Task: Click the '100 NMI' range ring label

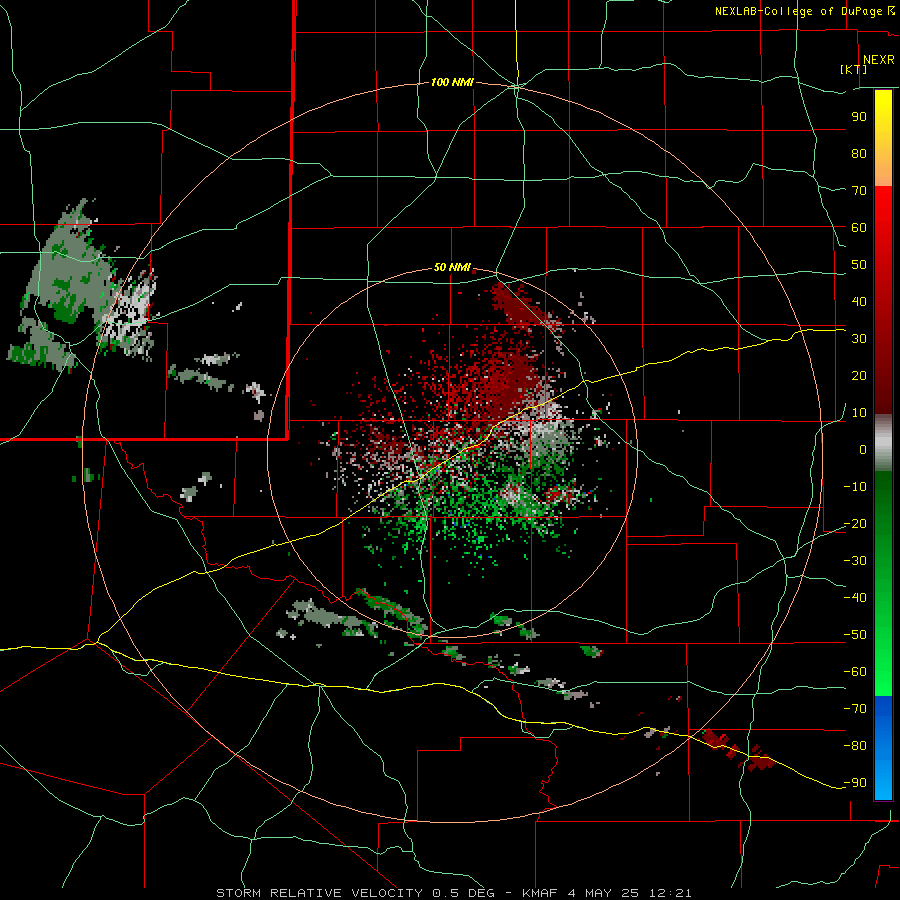Action: pos(452,83)
